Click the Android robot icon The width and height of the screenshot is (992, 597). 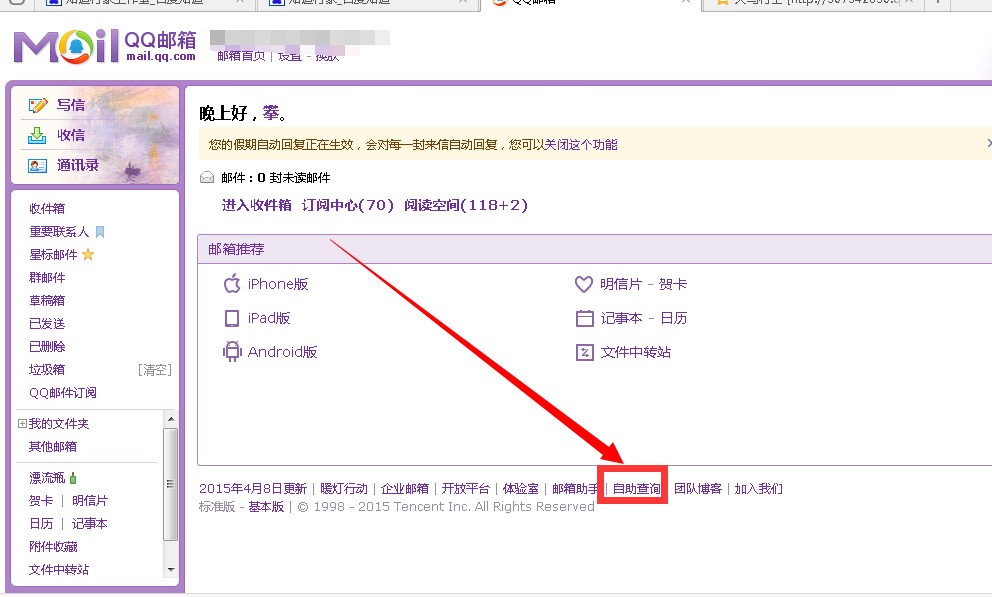click(x=232, y=352)
